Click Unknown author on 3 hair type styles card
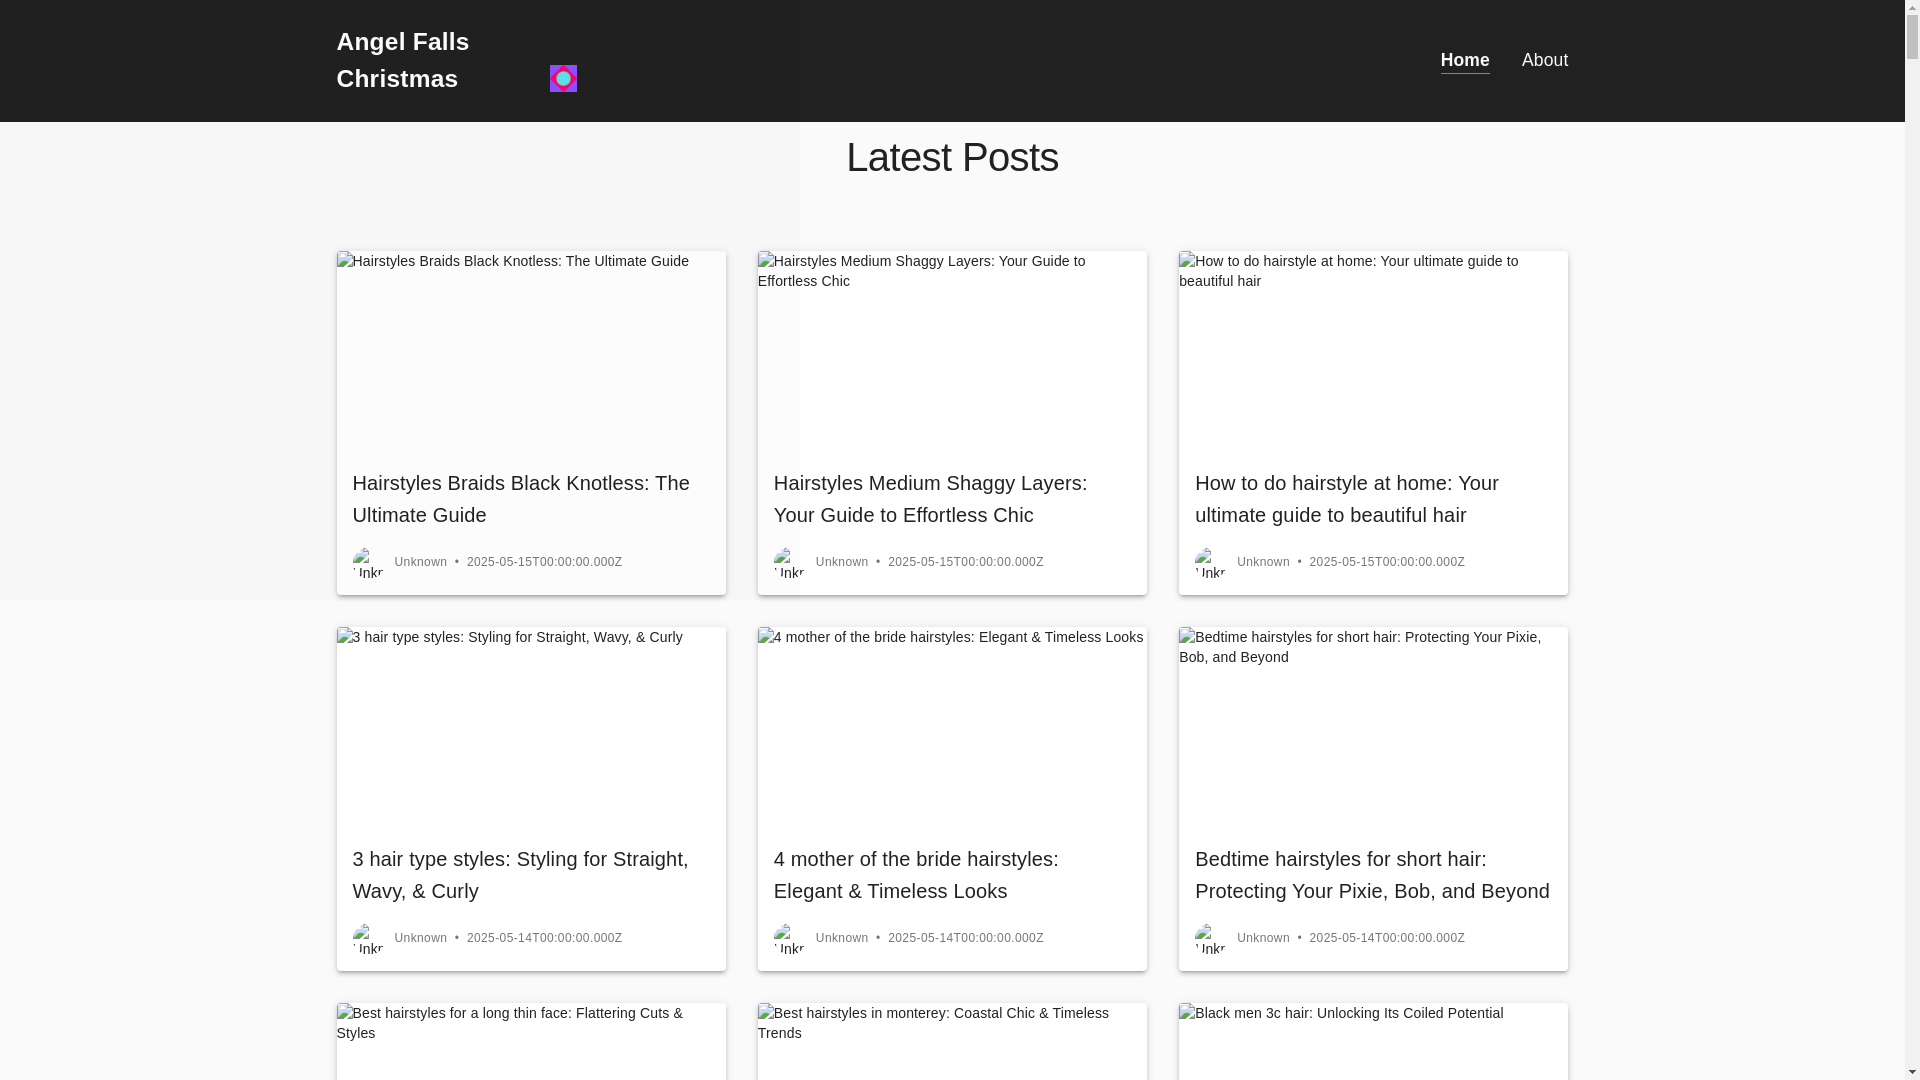The width and height of the screenshot is (1920, 1080). pyautogui.click(x=420, y=938)
